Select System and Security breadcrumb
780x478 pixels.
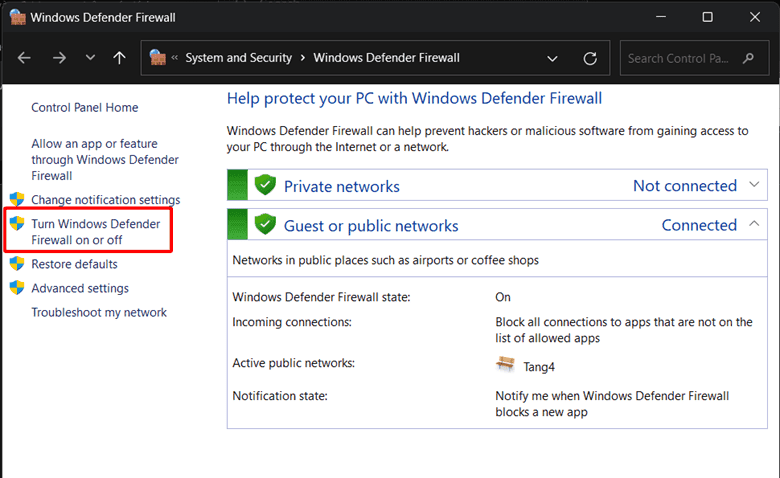click(239, 58)
